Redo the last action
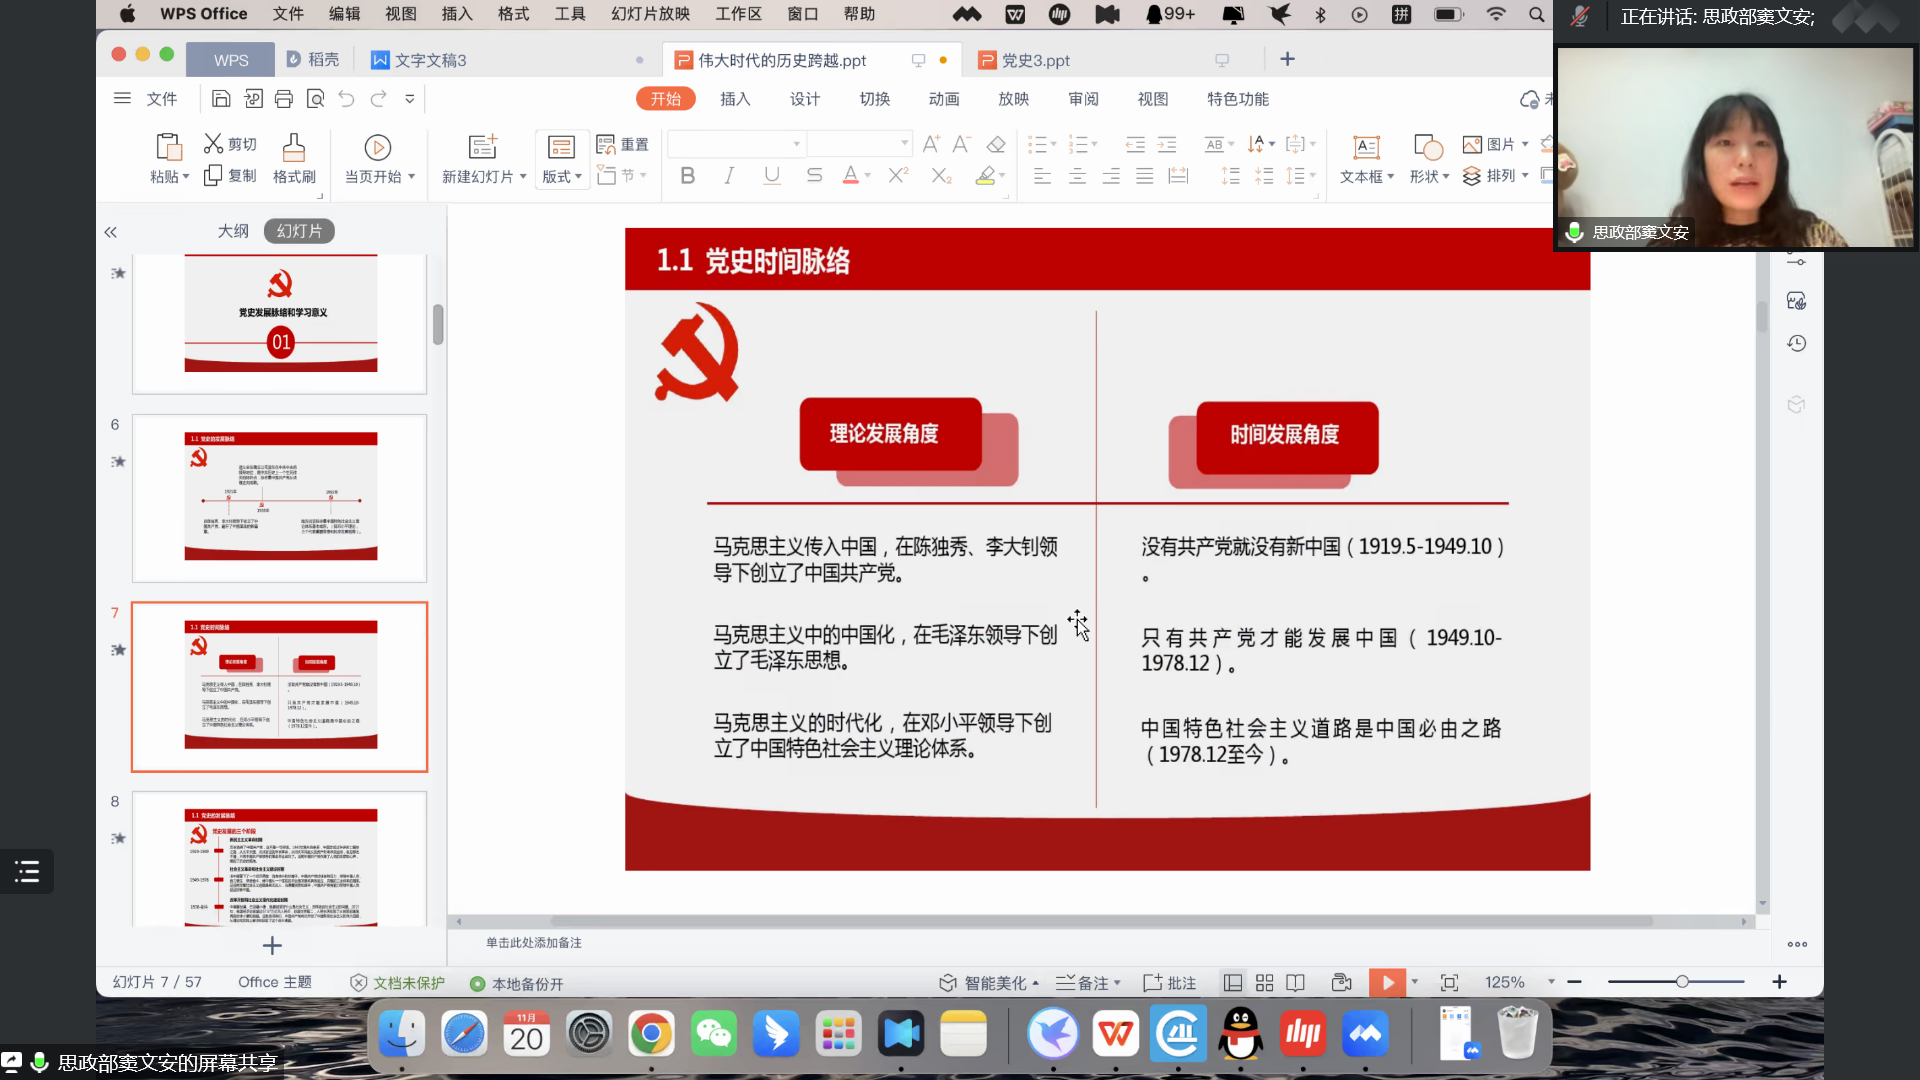Screen dimensions: 1920x1080 point(378,99)
